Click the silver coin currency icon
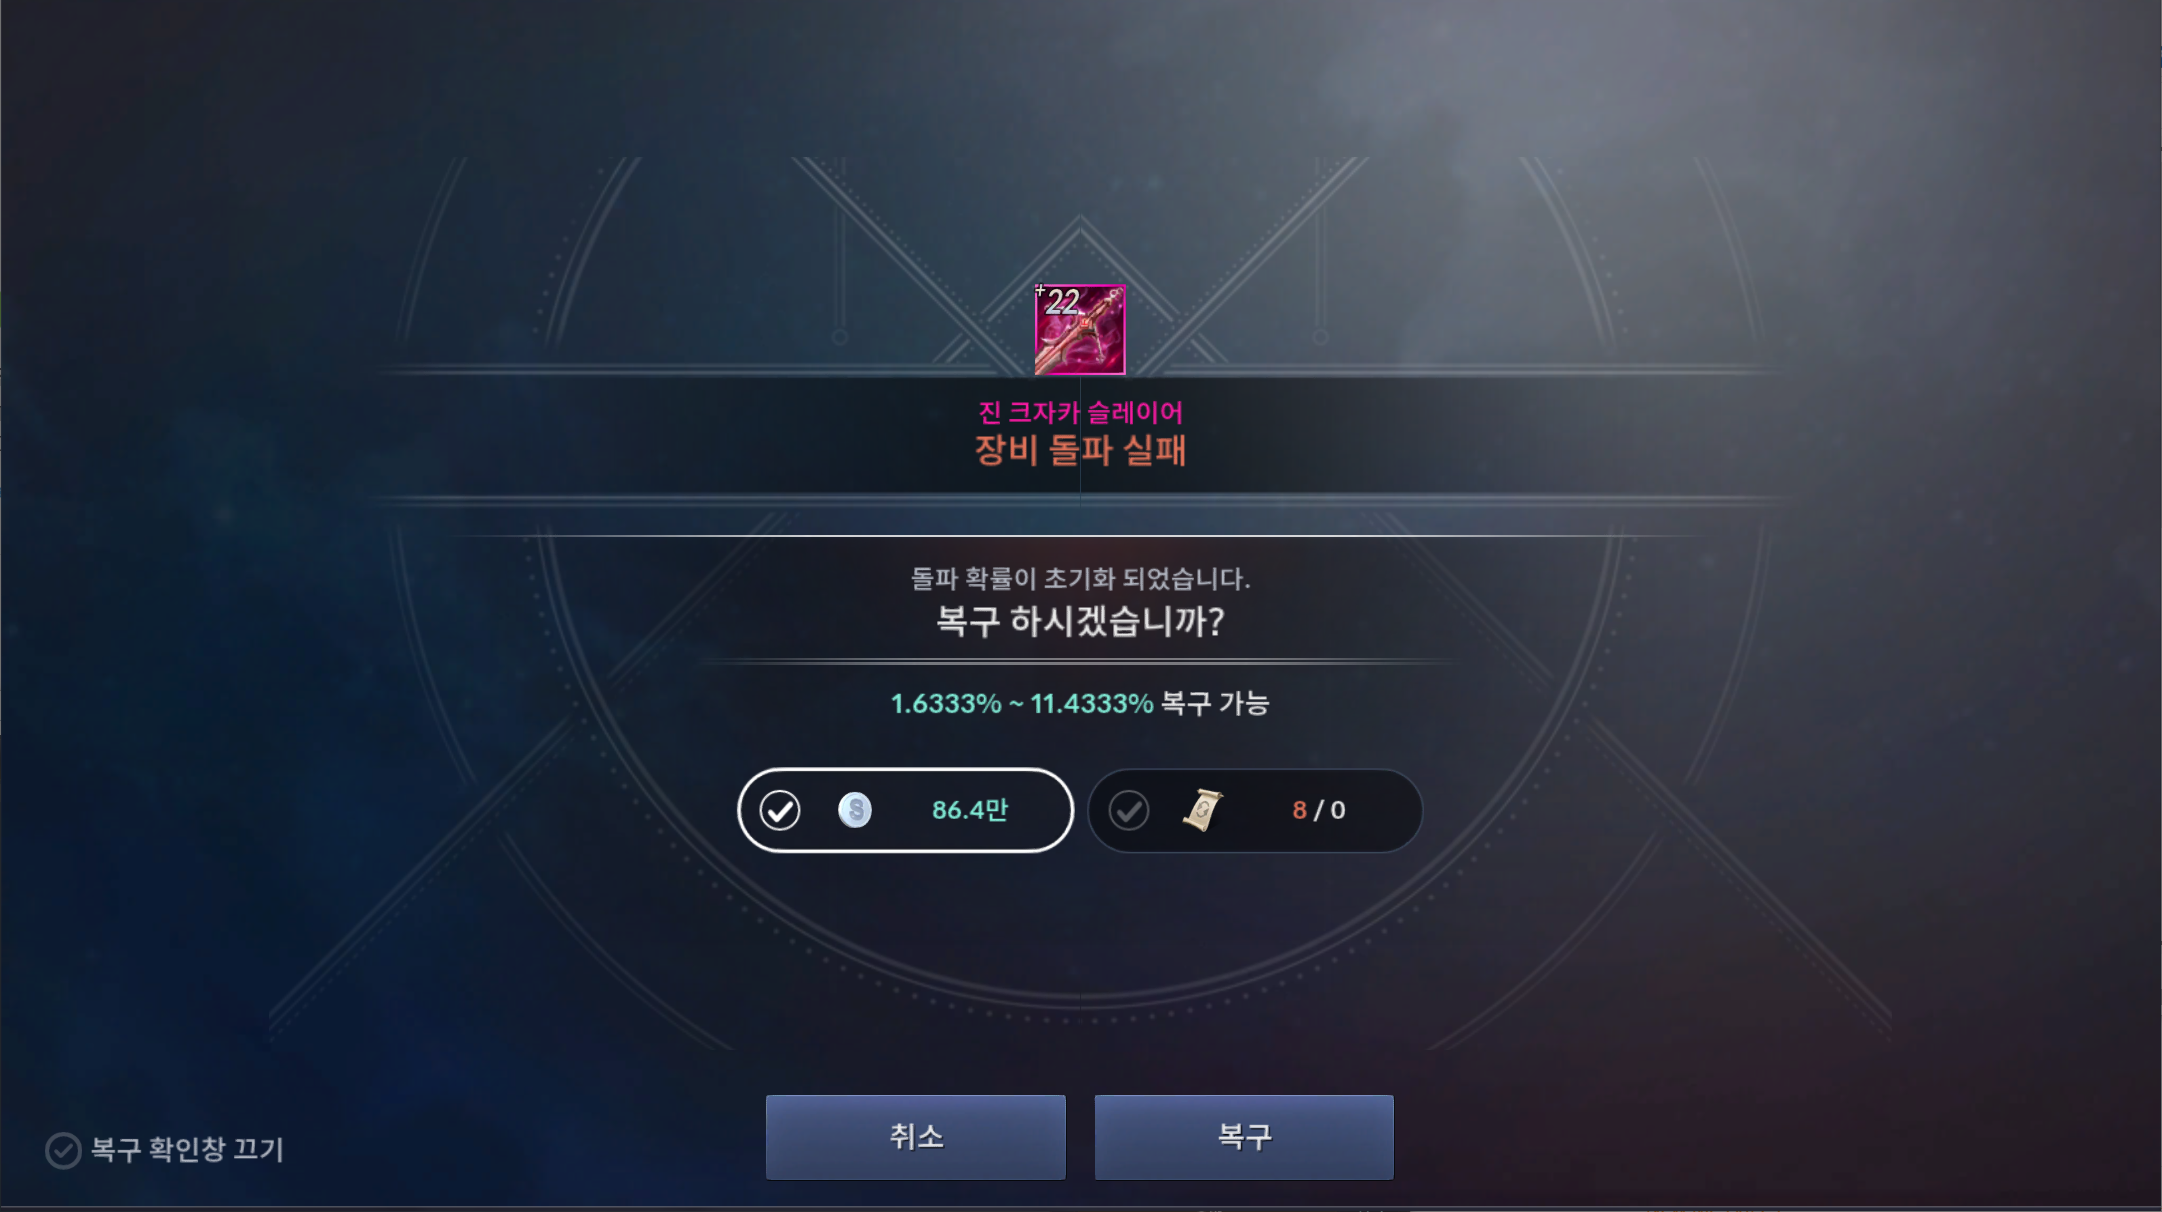Viewport: 2162px width, 1212px height. coord(855,810)
